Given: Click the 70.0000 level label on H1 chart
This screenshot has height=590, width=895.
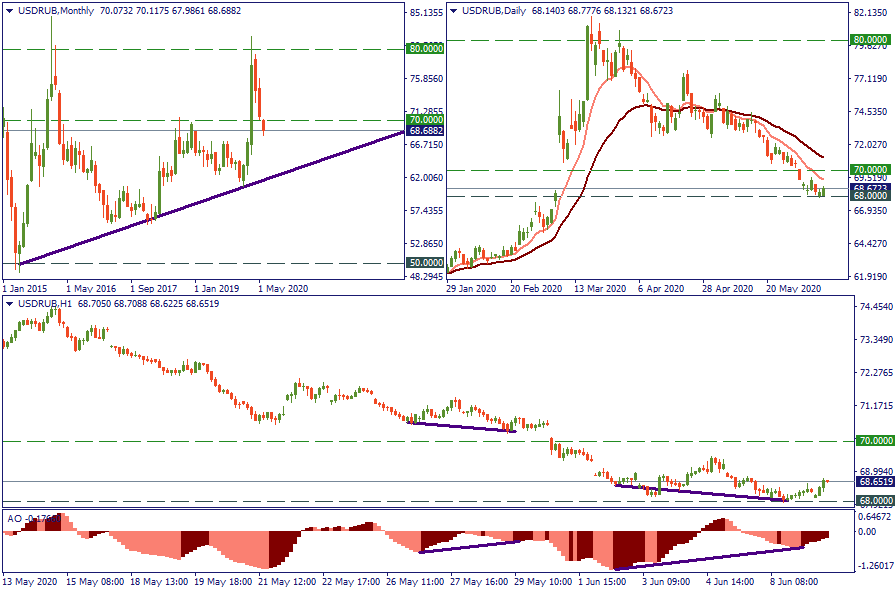Looking at the screenshot, I should [x=875, y=440].
